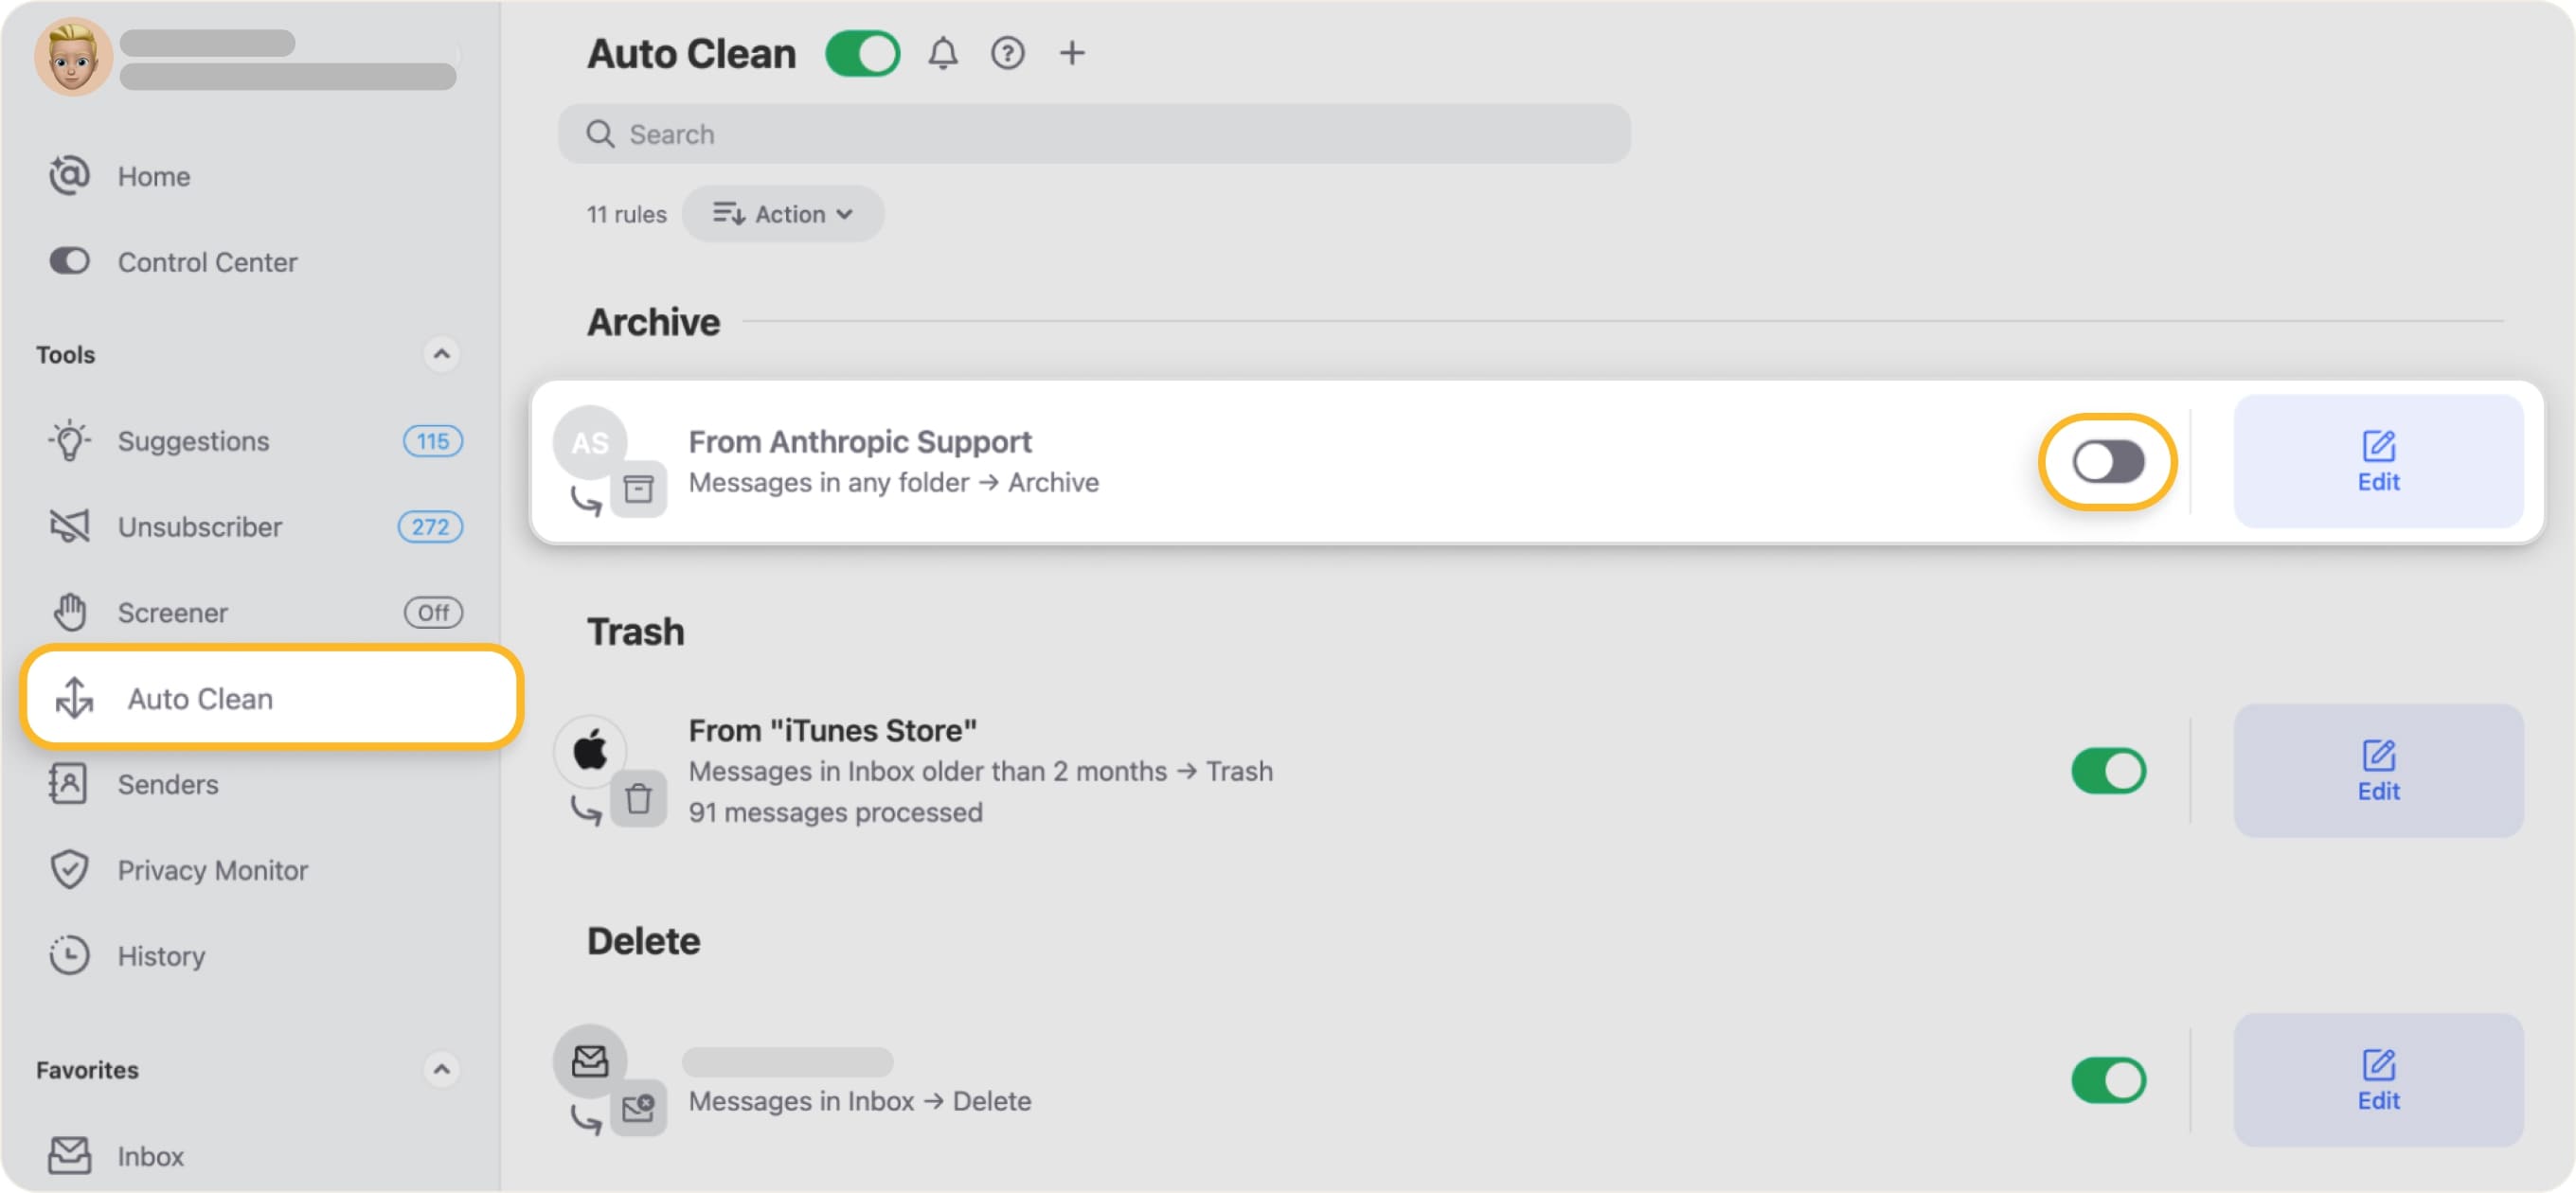
Task: Turn off the Auto Clean master switch
Action: (862, 53)
